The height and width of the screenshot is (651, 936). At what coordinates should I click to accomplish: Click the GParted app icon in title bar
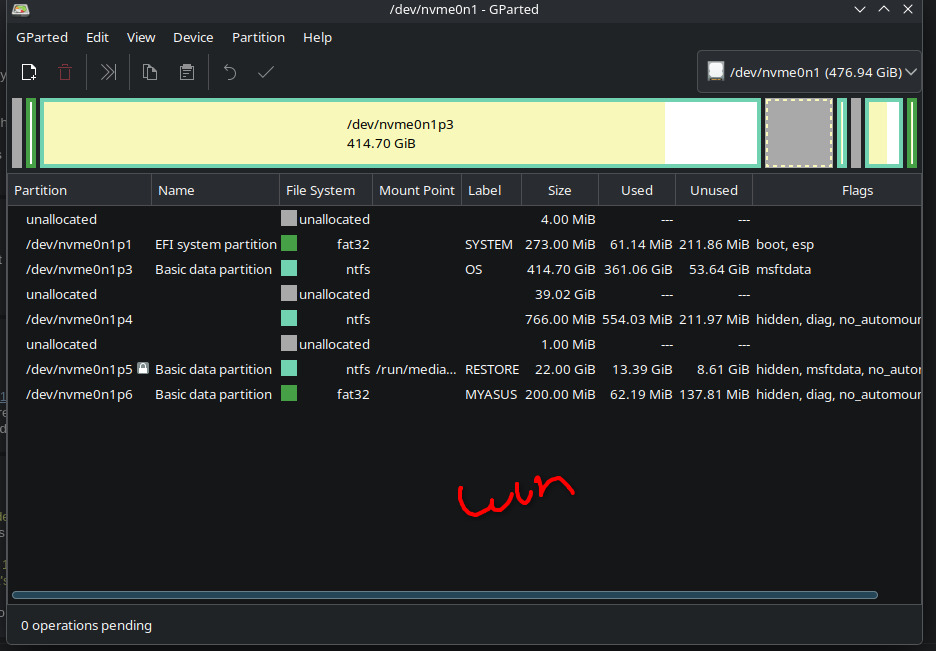(x=21, y=10)
